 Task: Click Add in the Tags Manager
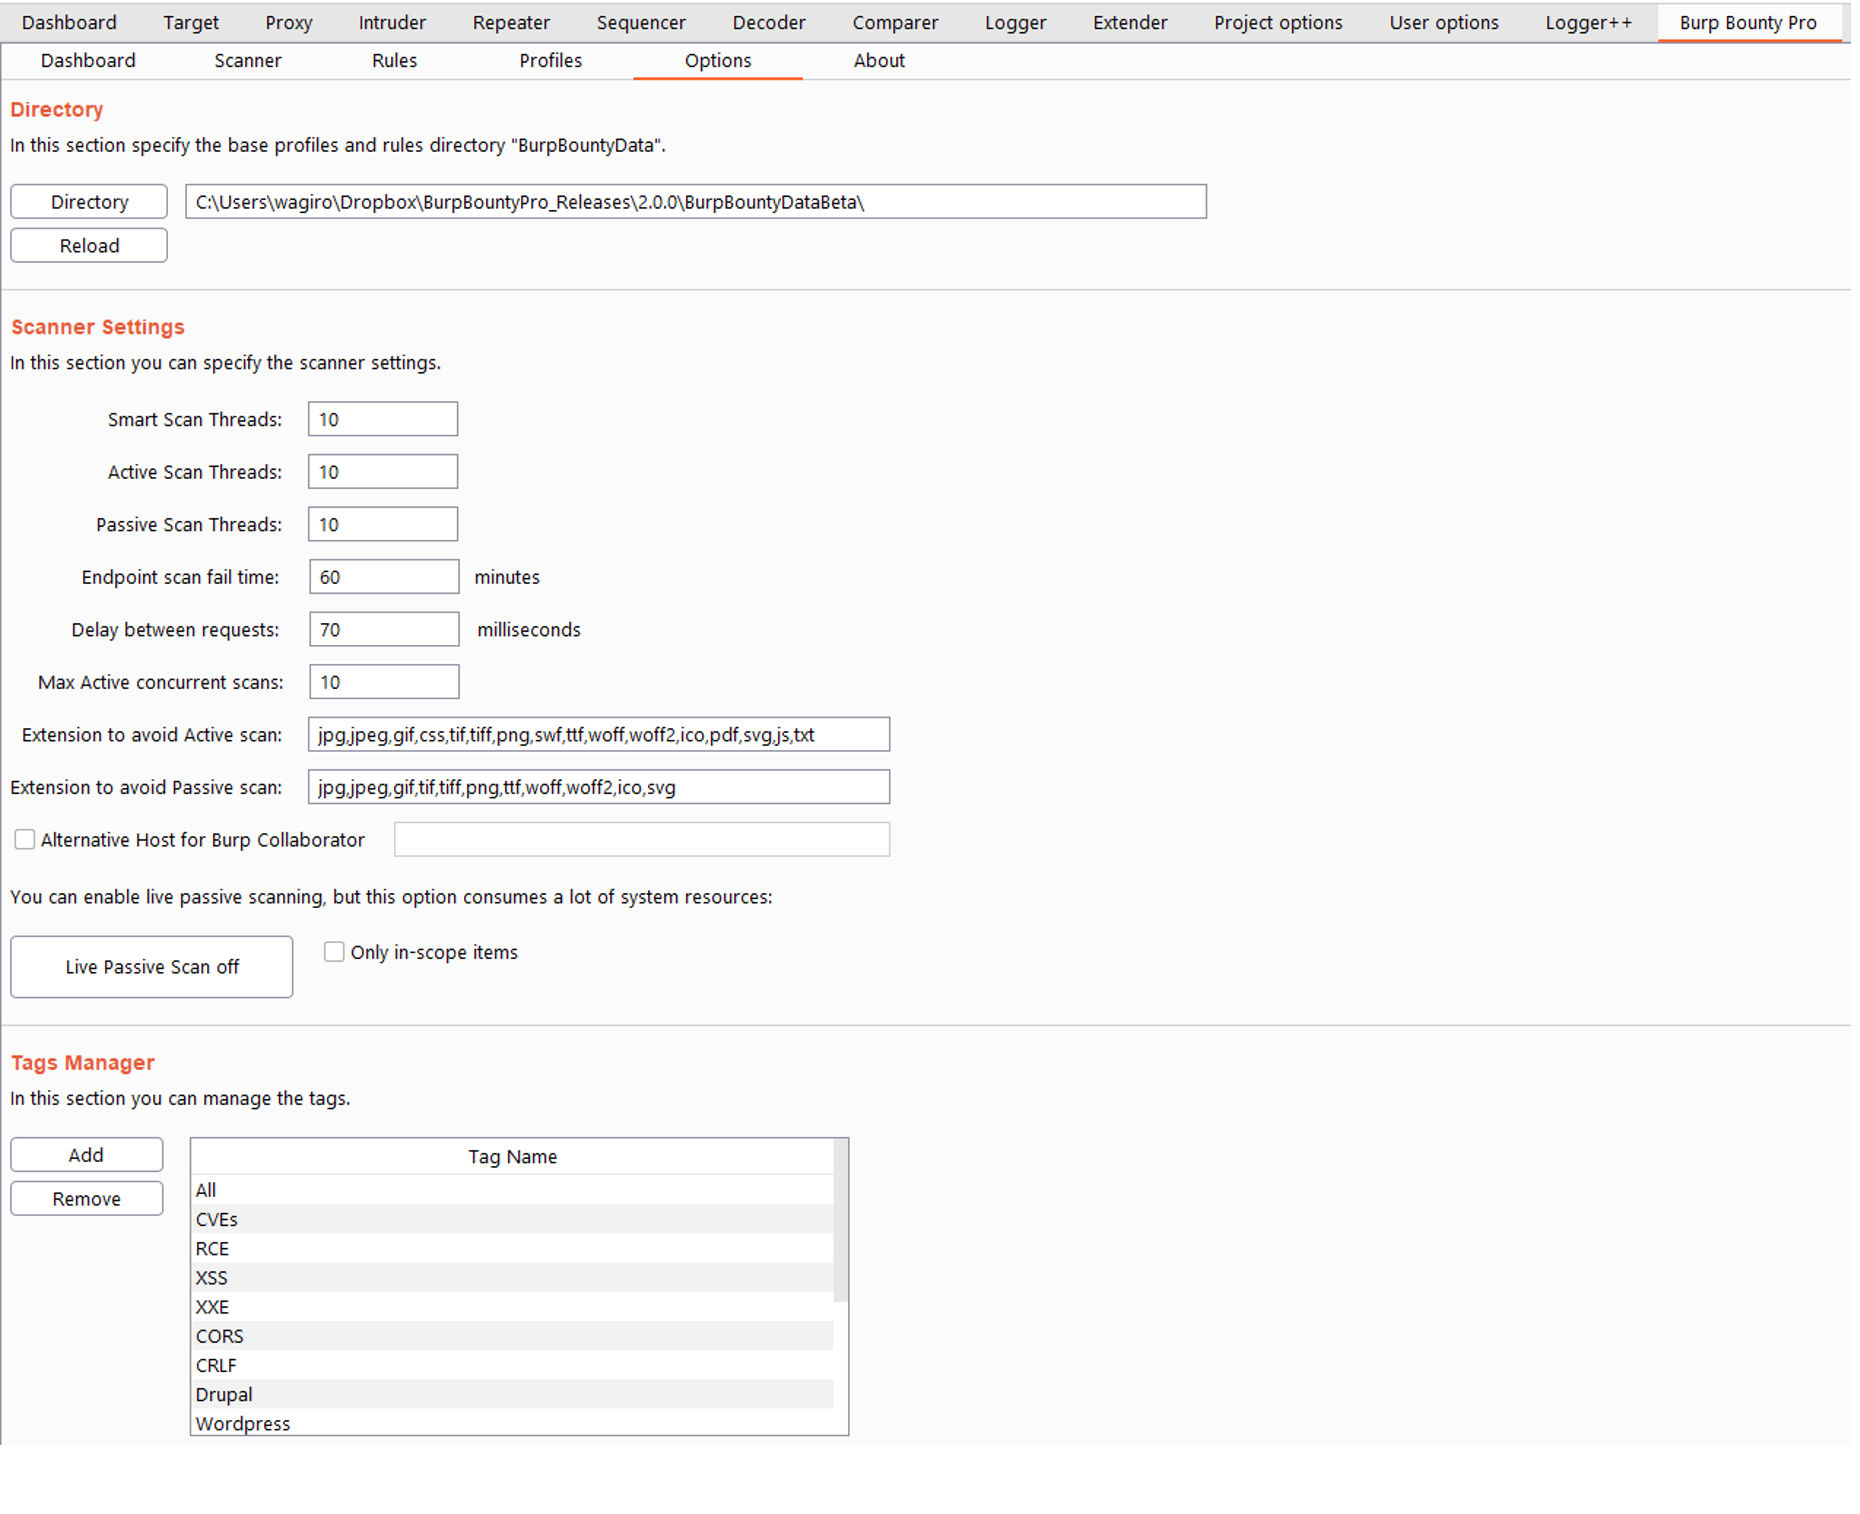(x=86, y=1154)
